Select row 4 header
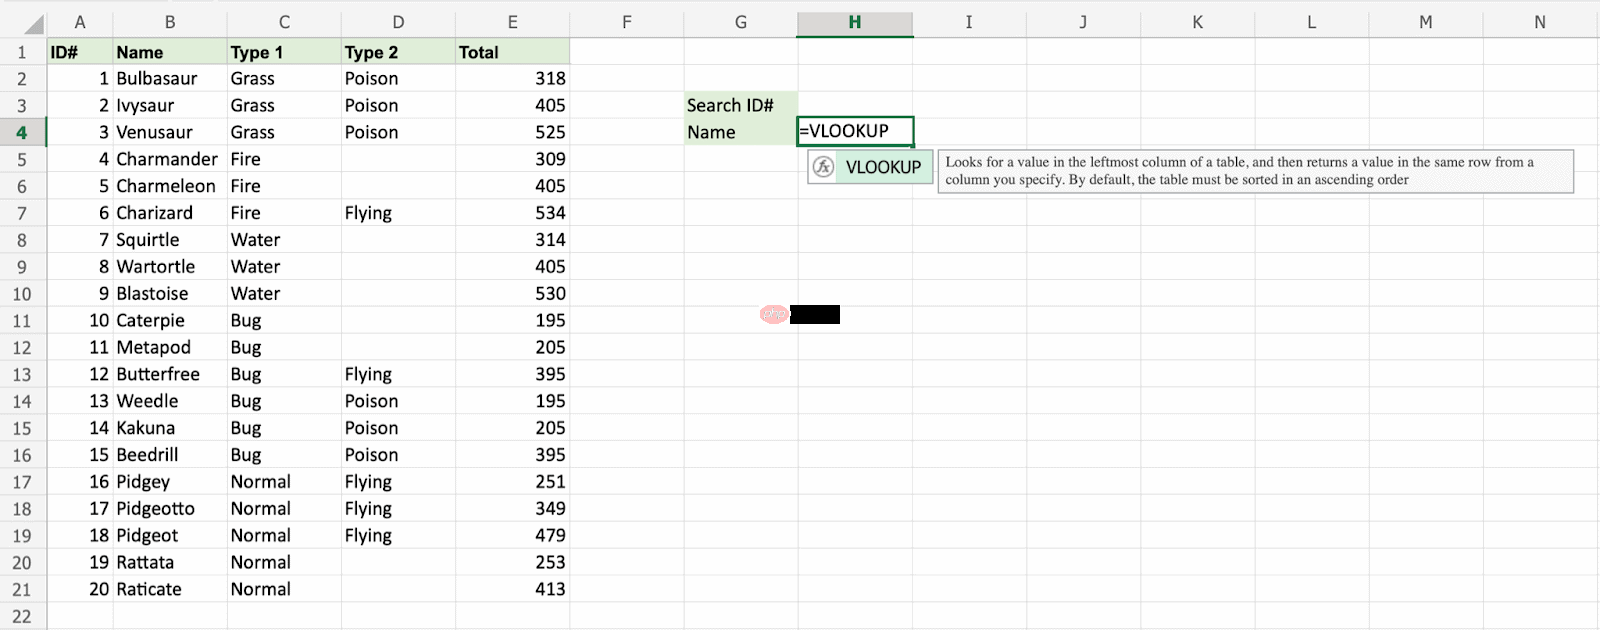Viewport: 1600px width, 630px height. tap(22, 132)
